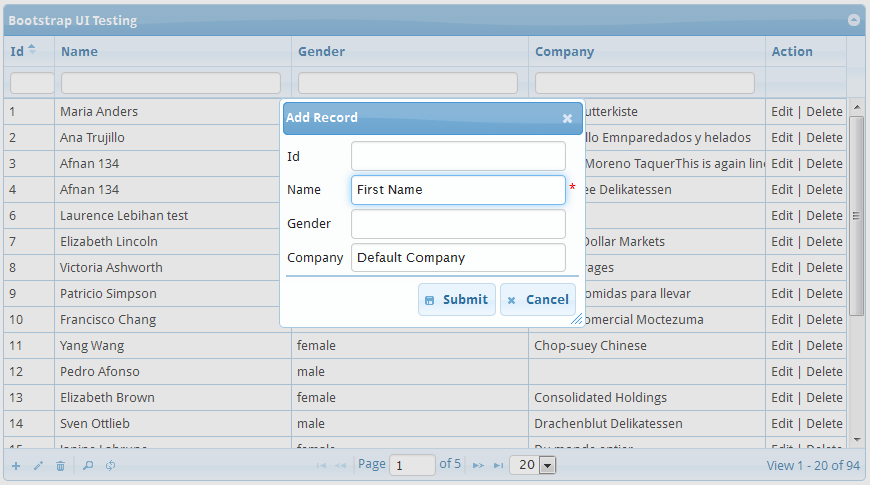The image size is (870, 485).
Task: Click the edit selected row pencil icon
Action: click(x=38, y=466)
